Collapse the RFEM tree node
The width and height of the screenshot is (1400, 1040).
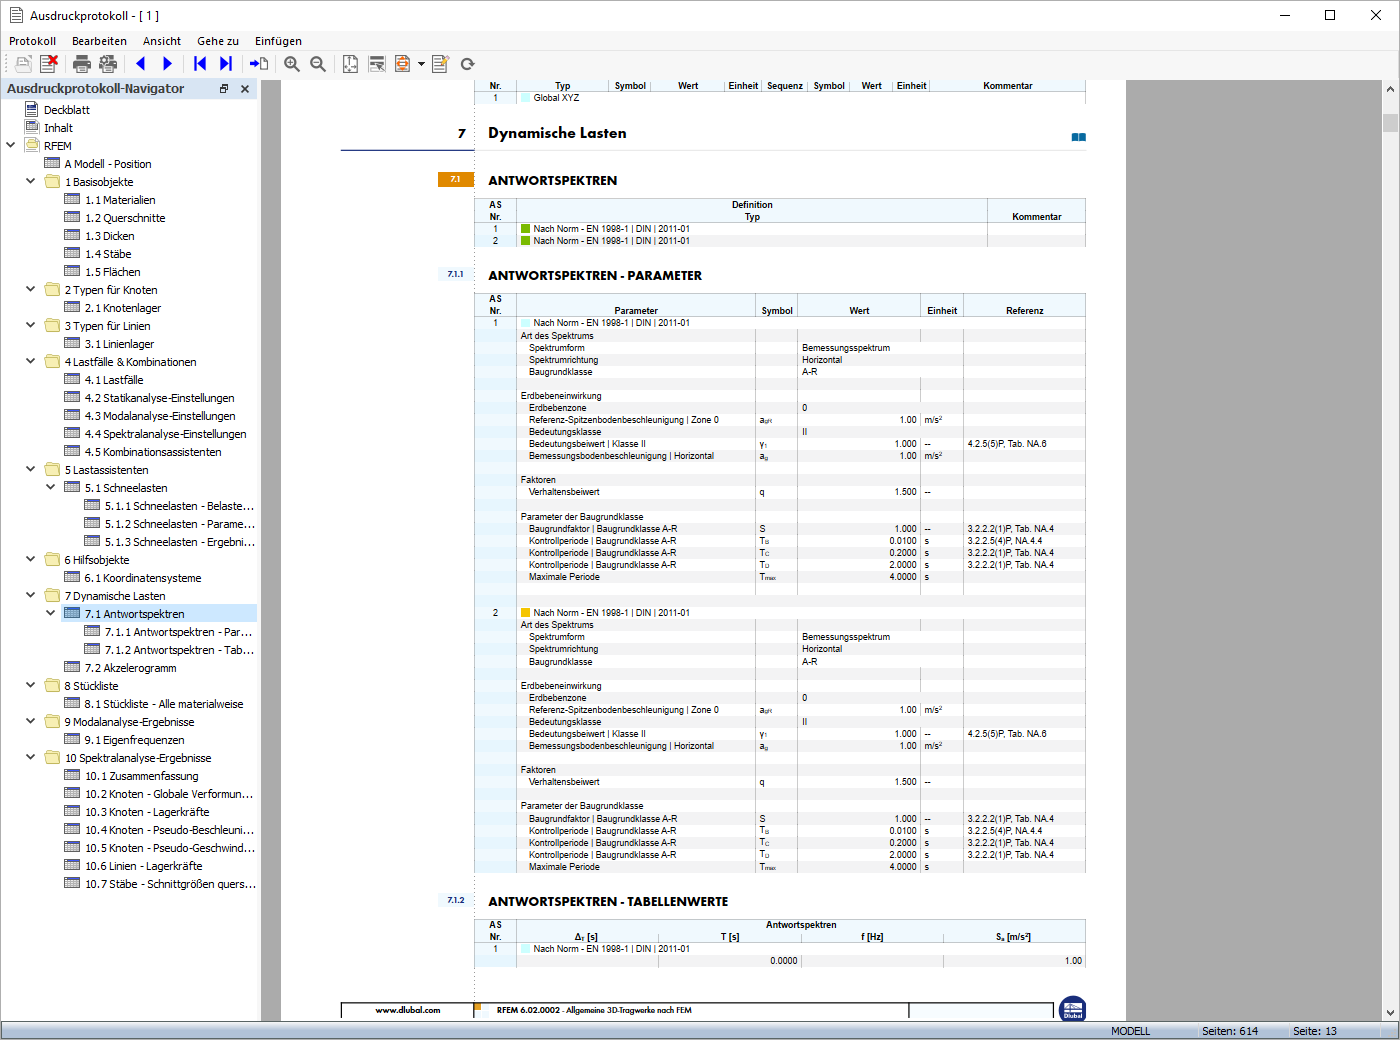[10, 145]
